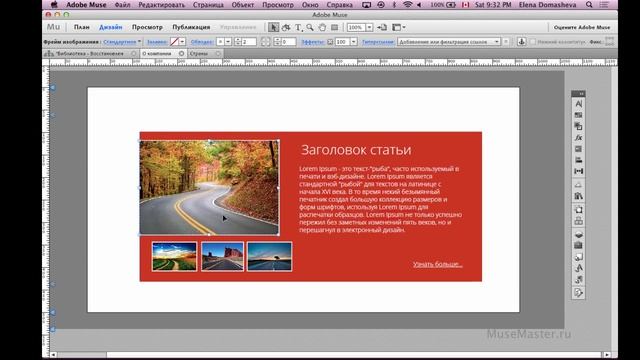The image size is (640, 360).
Task: Click the anchor link icon
Action: [x=521, y=42]
